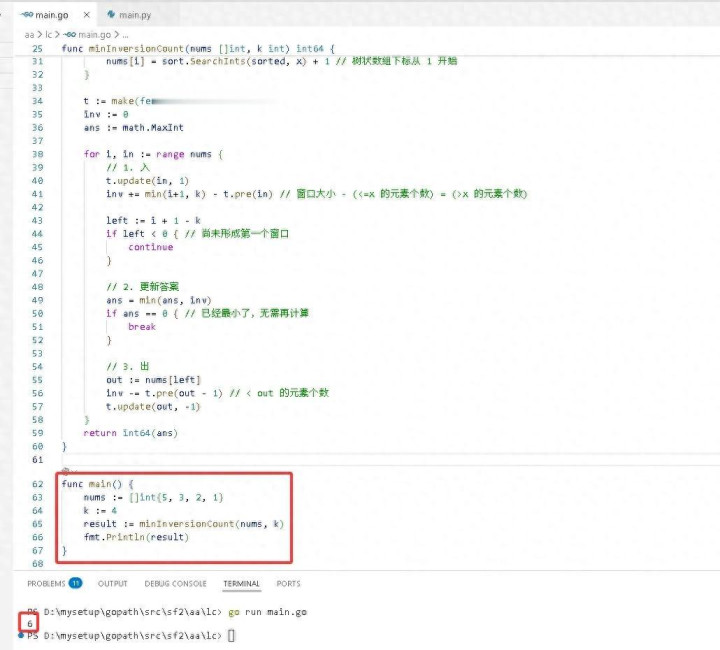720x650 pixels.
Task: Open the 'aa' breadcrumb folder
Action: pyautogui.click(x=30, y=34)
